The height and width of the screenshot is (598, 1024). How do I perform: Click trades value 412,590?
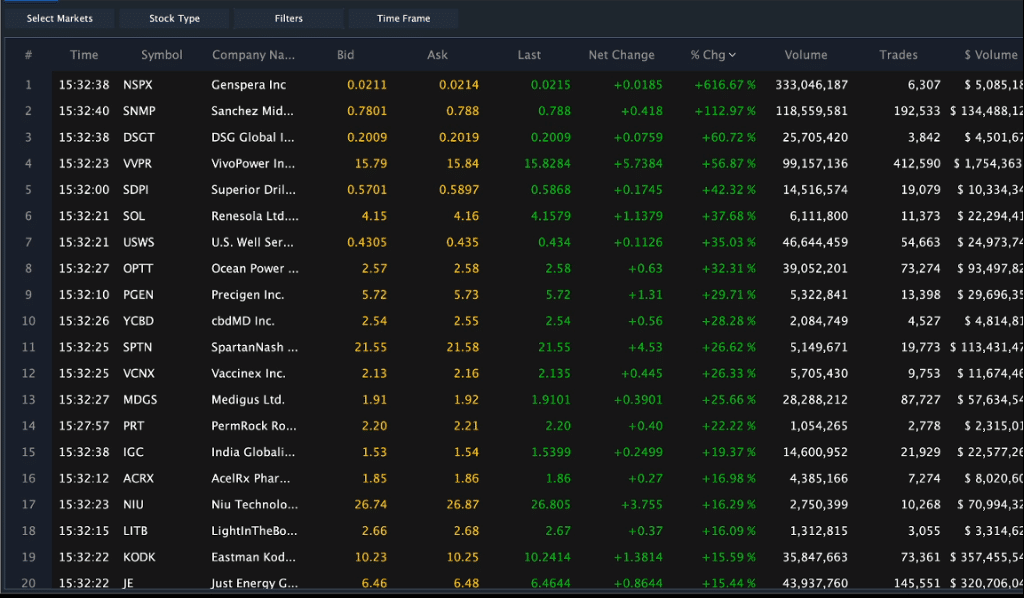tap(917, 163)
